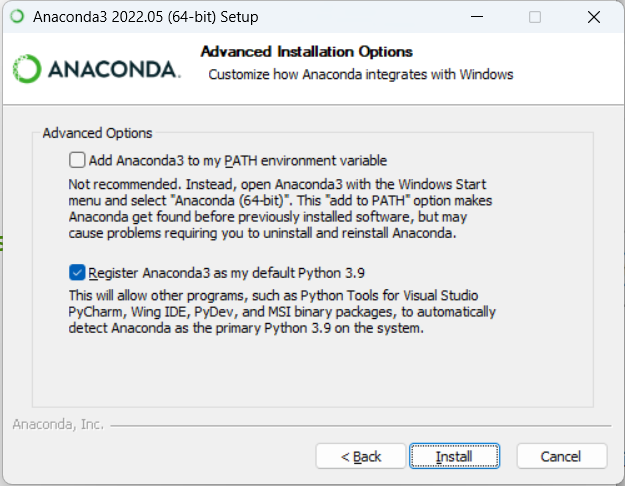The width and height of the screenshot is (625, 486).
Task: Abort setup with the Cancel button
Action: 561,456
